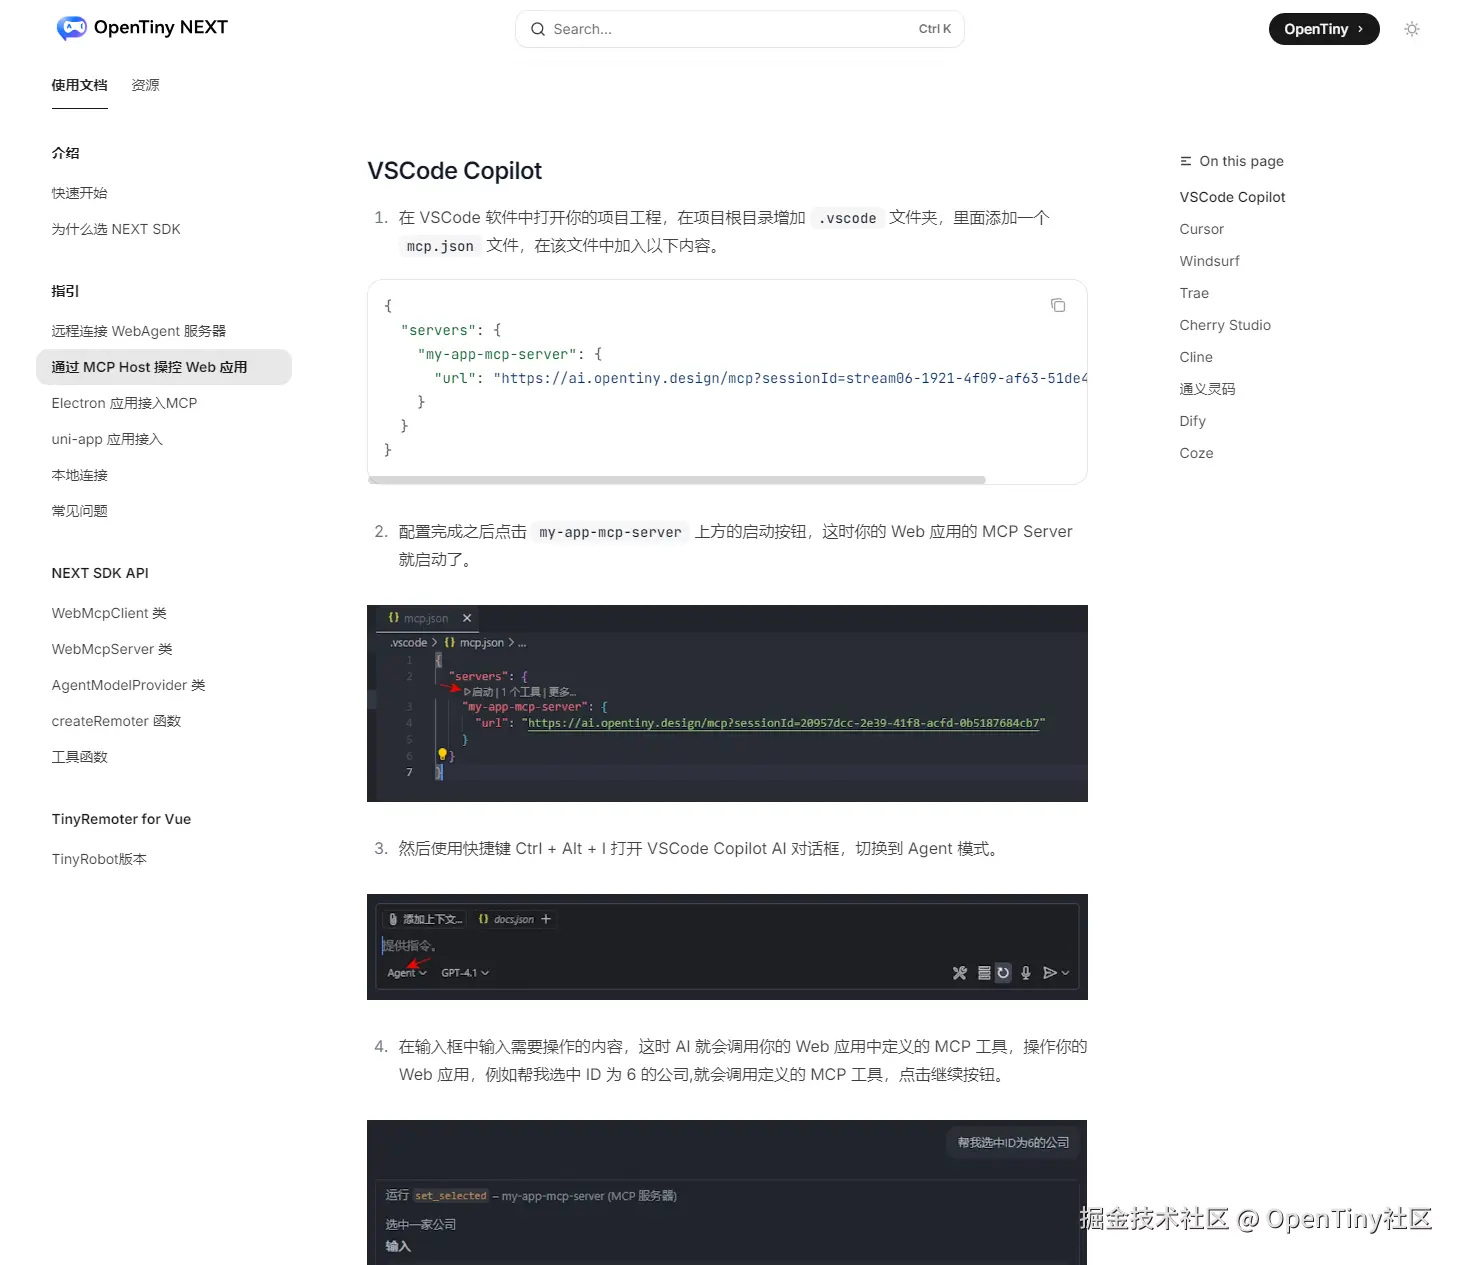Click the VSCode Copilot heading
Screen dimensions: 1464x1265
coord(455,171)
